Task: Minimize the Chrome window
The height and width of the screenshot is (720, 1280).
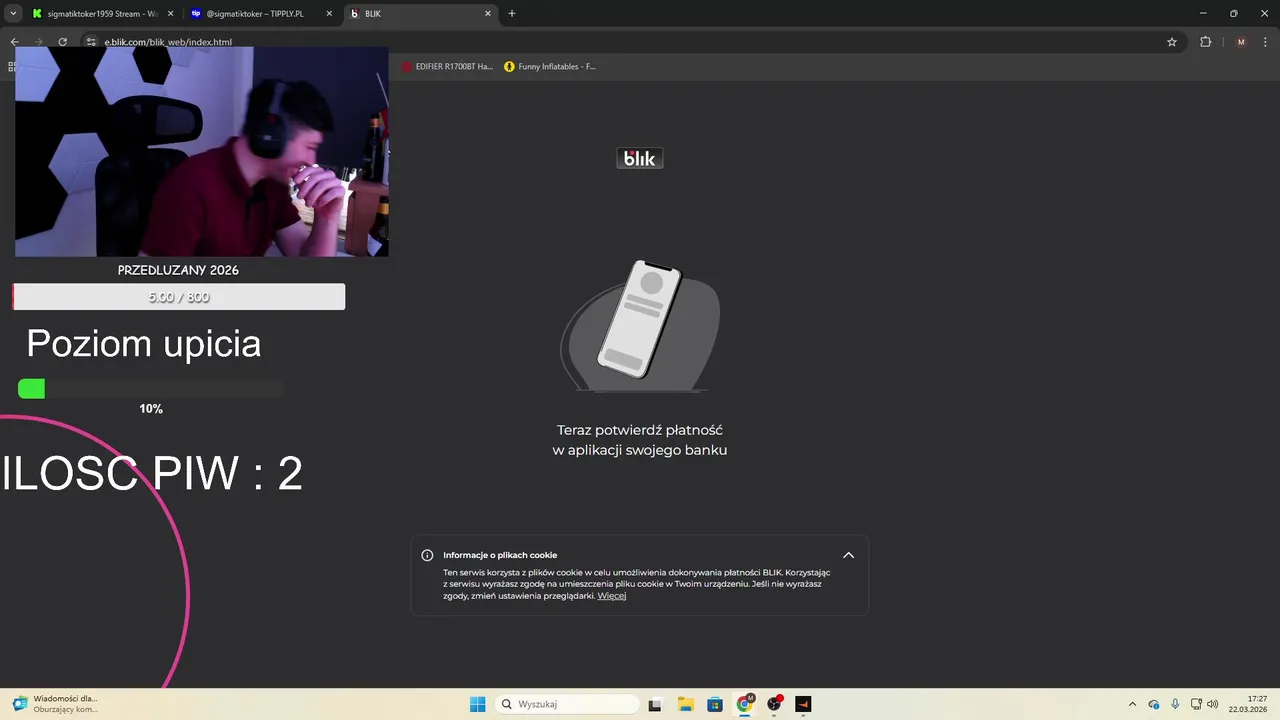Action: (x=1203, y=14)
